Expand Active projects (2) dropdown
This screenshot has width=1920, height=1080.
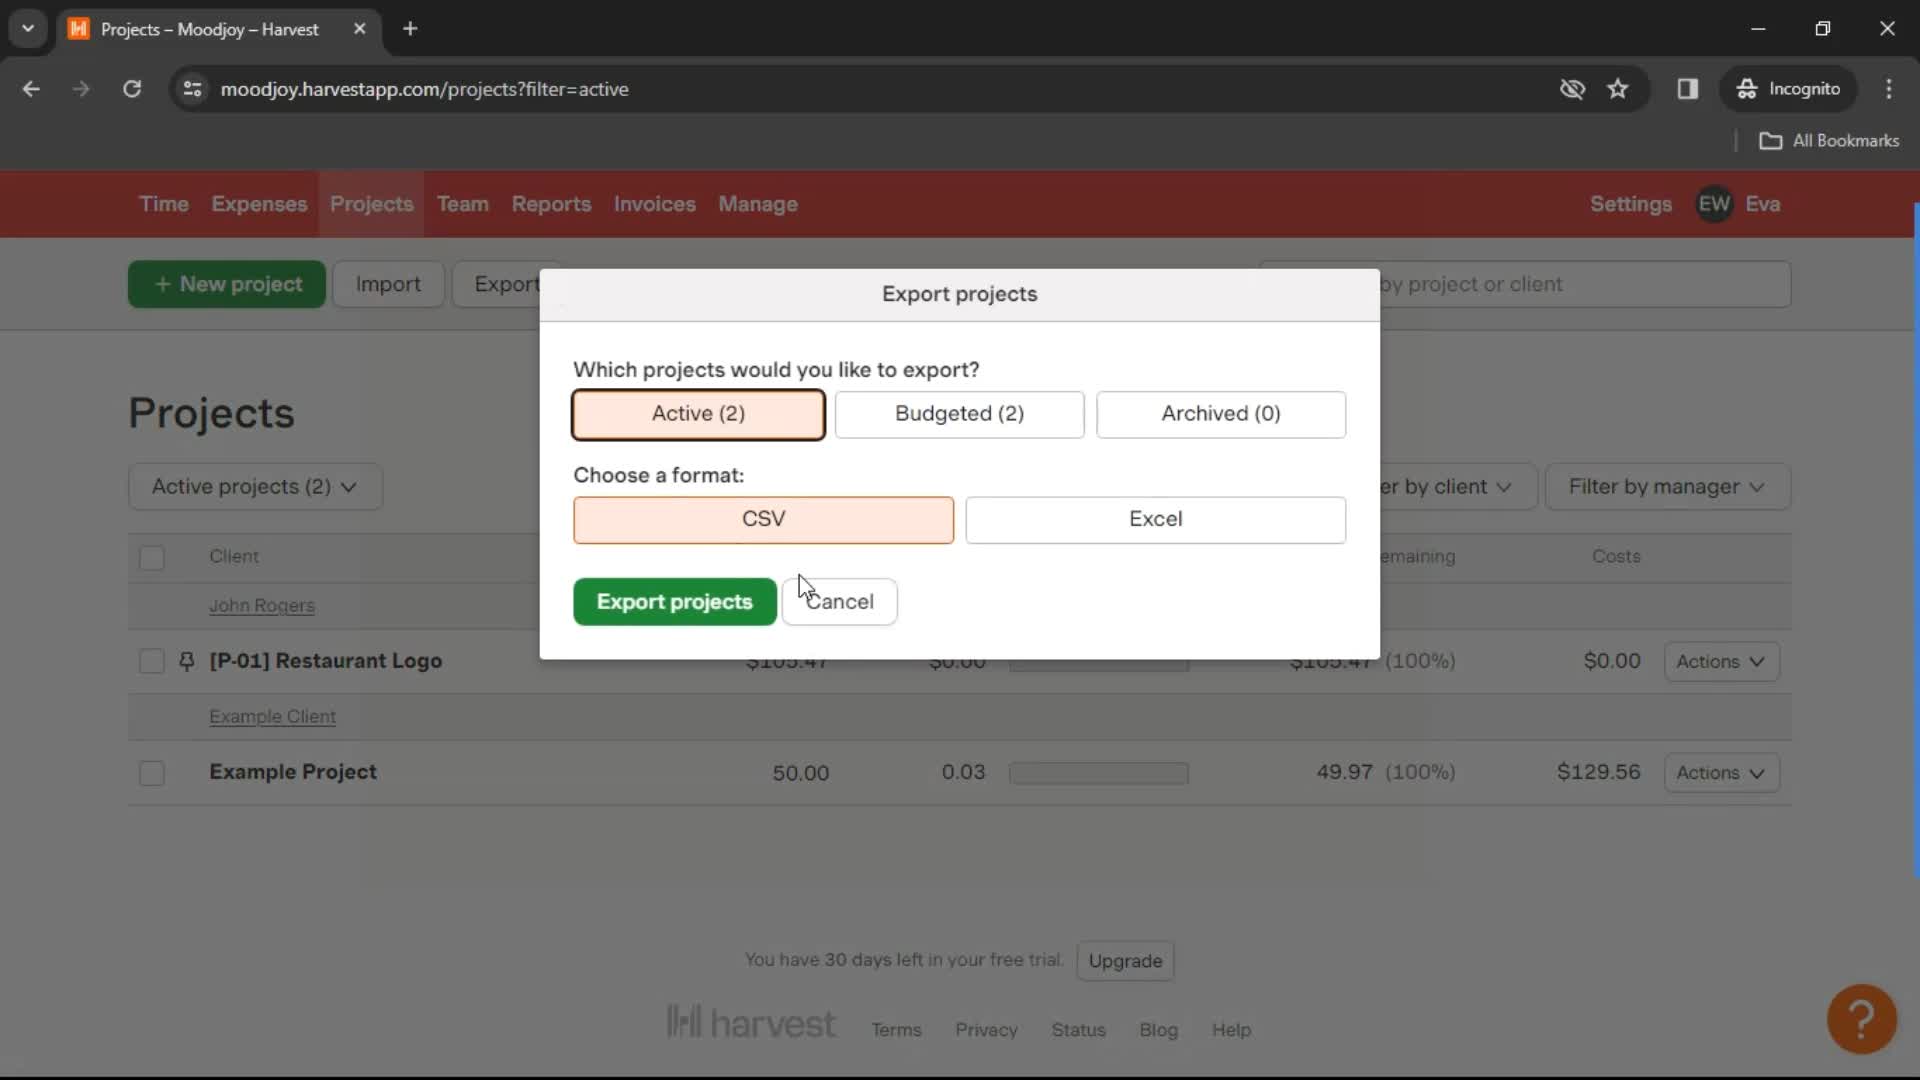255,487
